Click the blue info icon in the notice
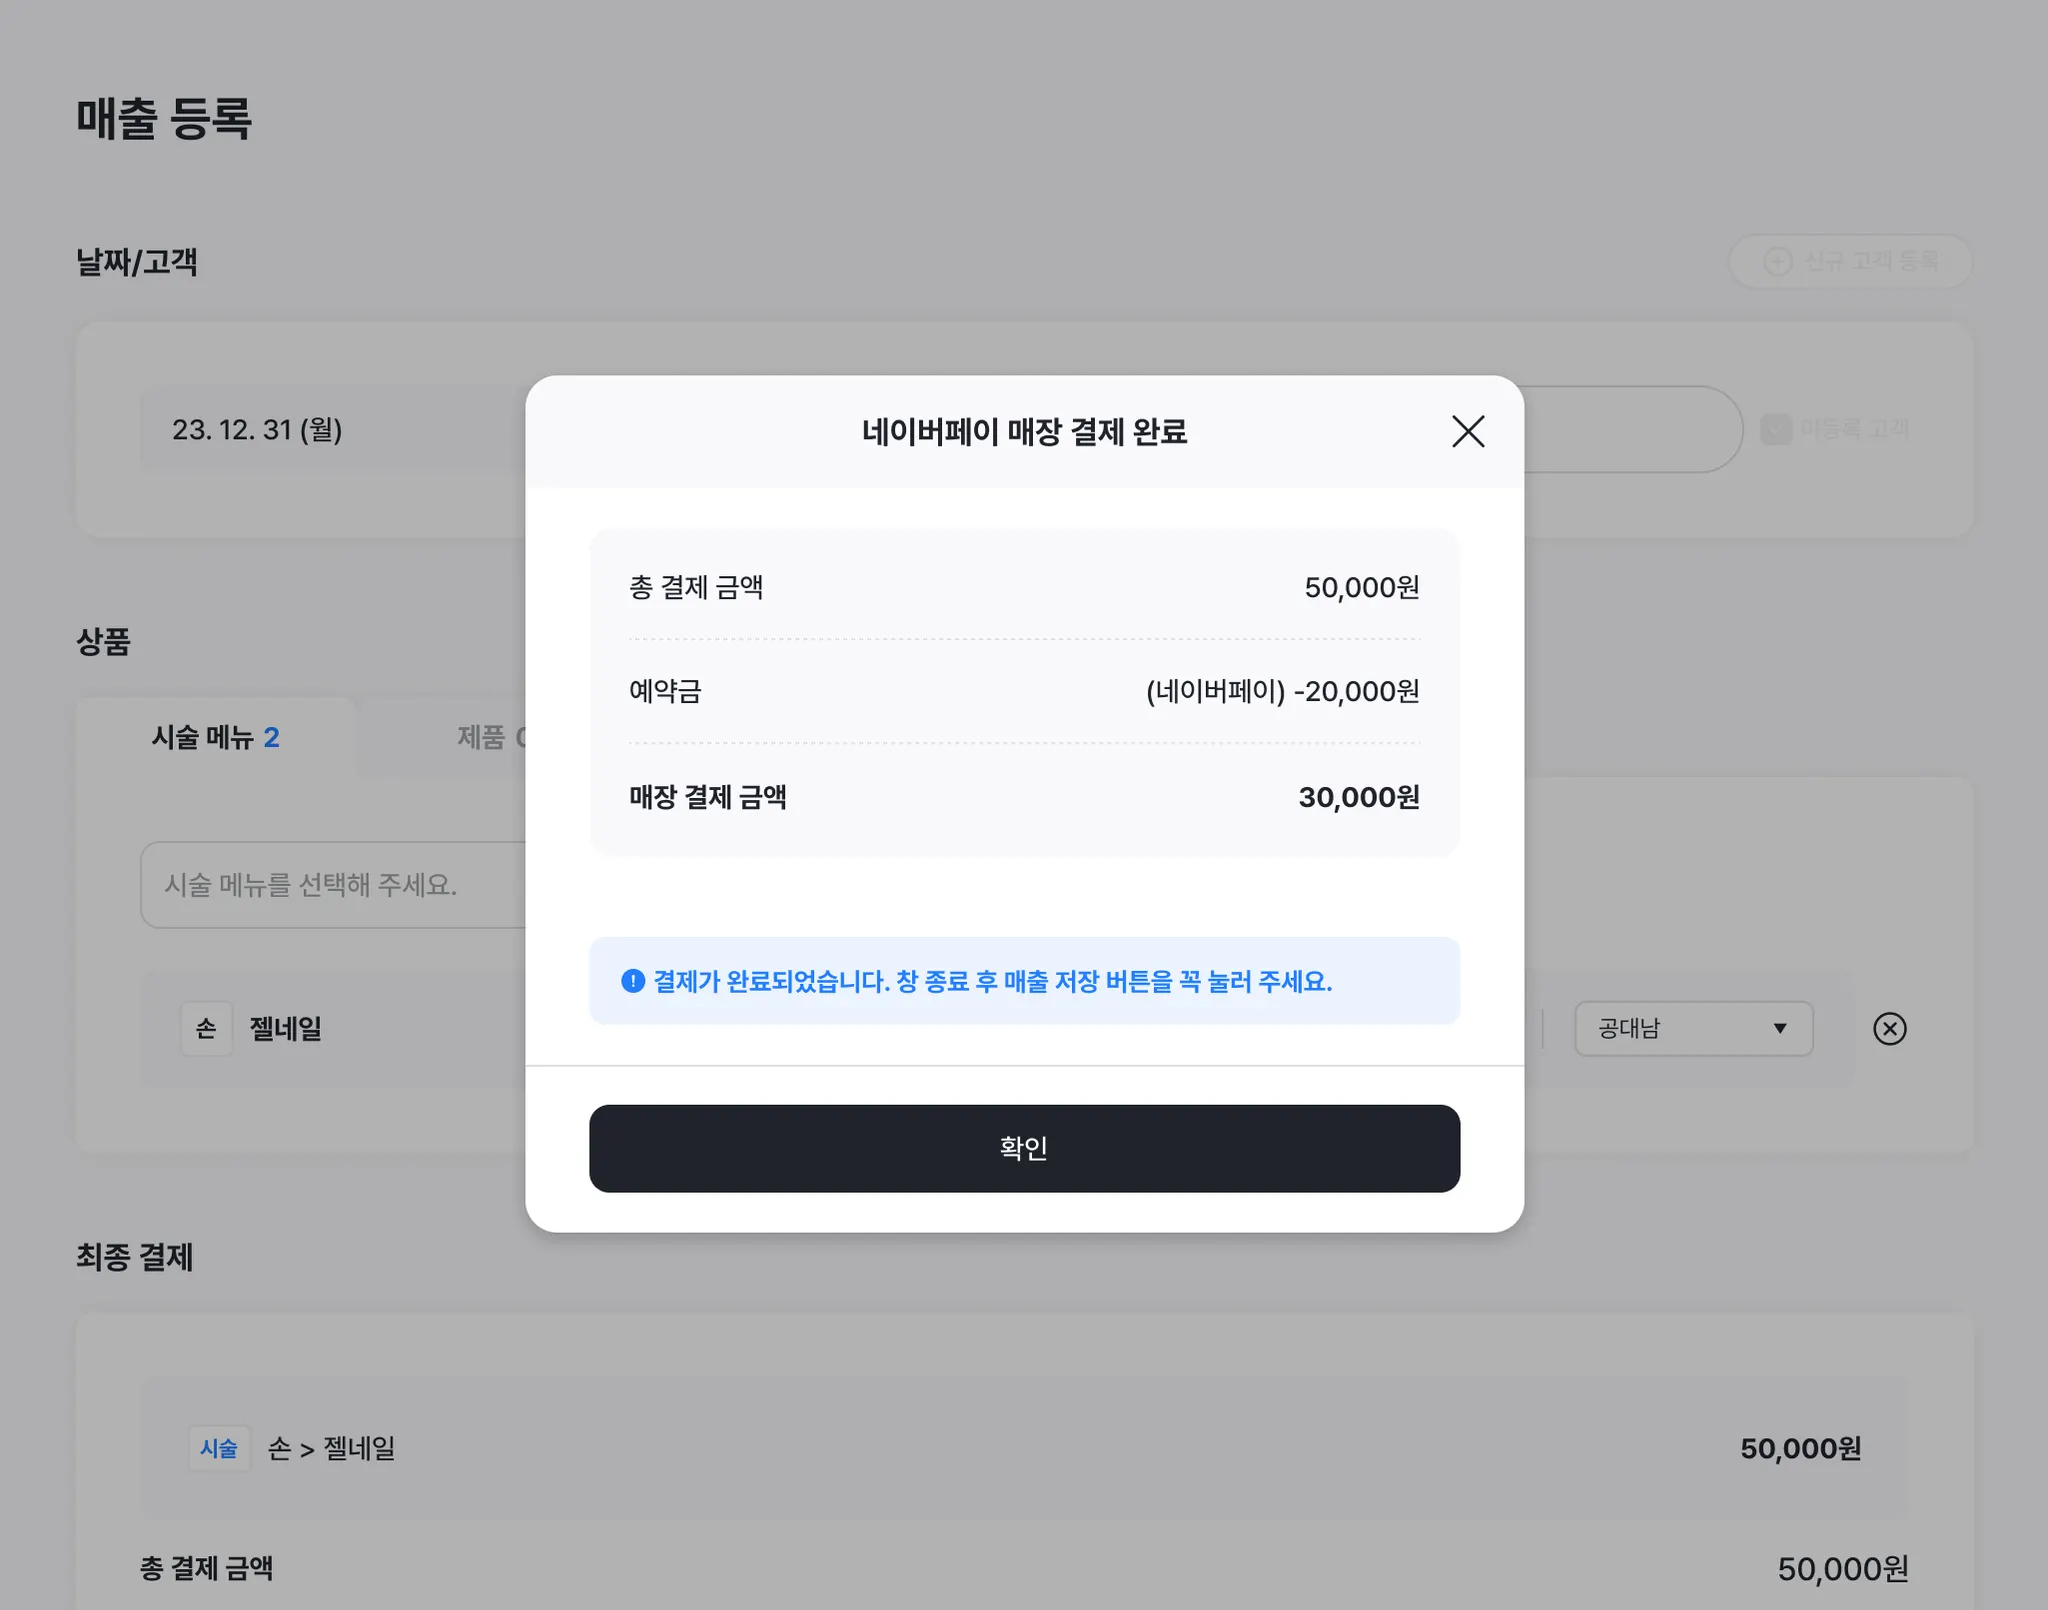Viewport: 2048px width, 1610px height. (632, 981)
